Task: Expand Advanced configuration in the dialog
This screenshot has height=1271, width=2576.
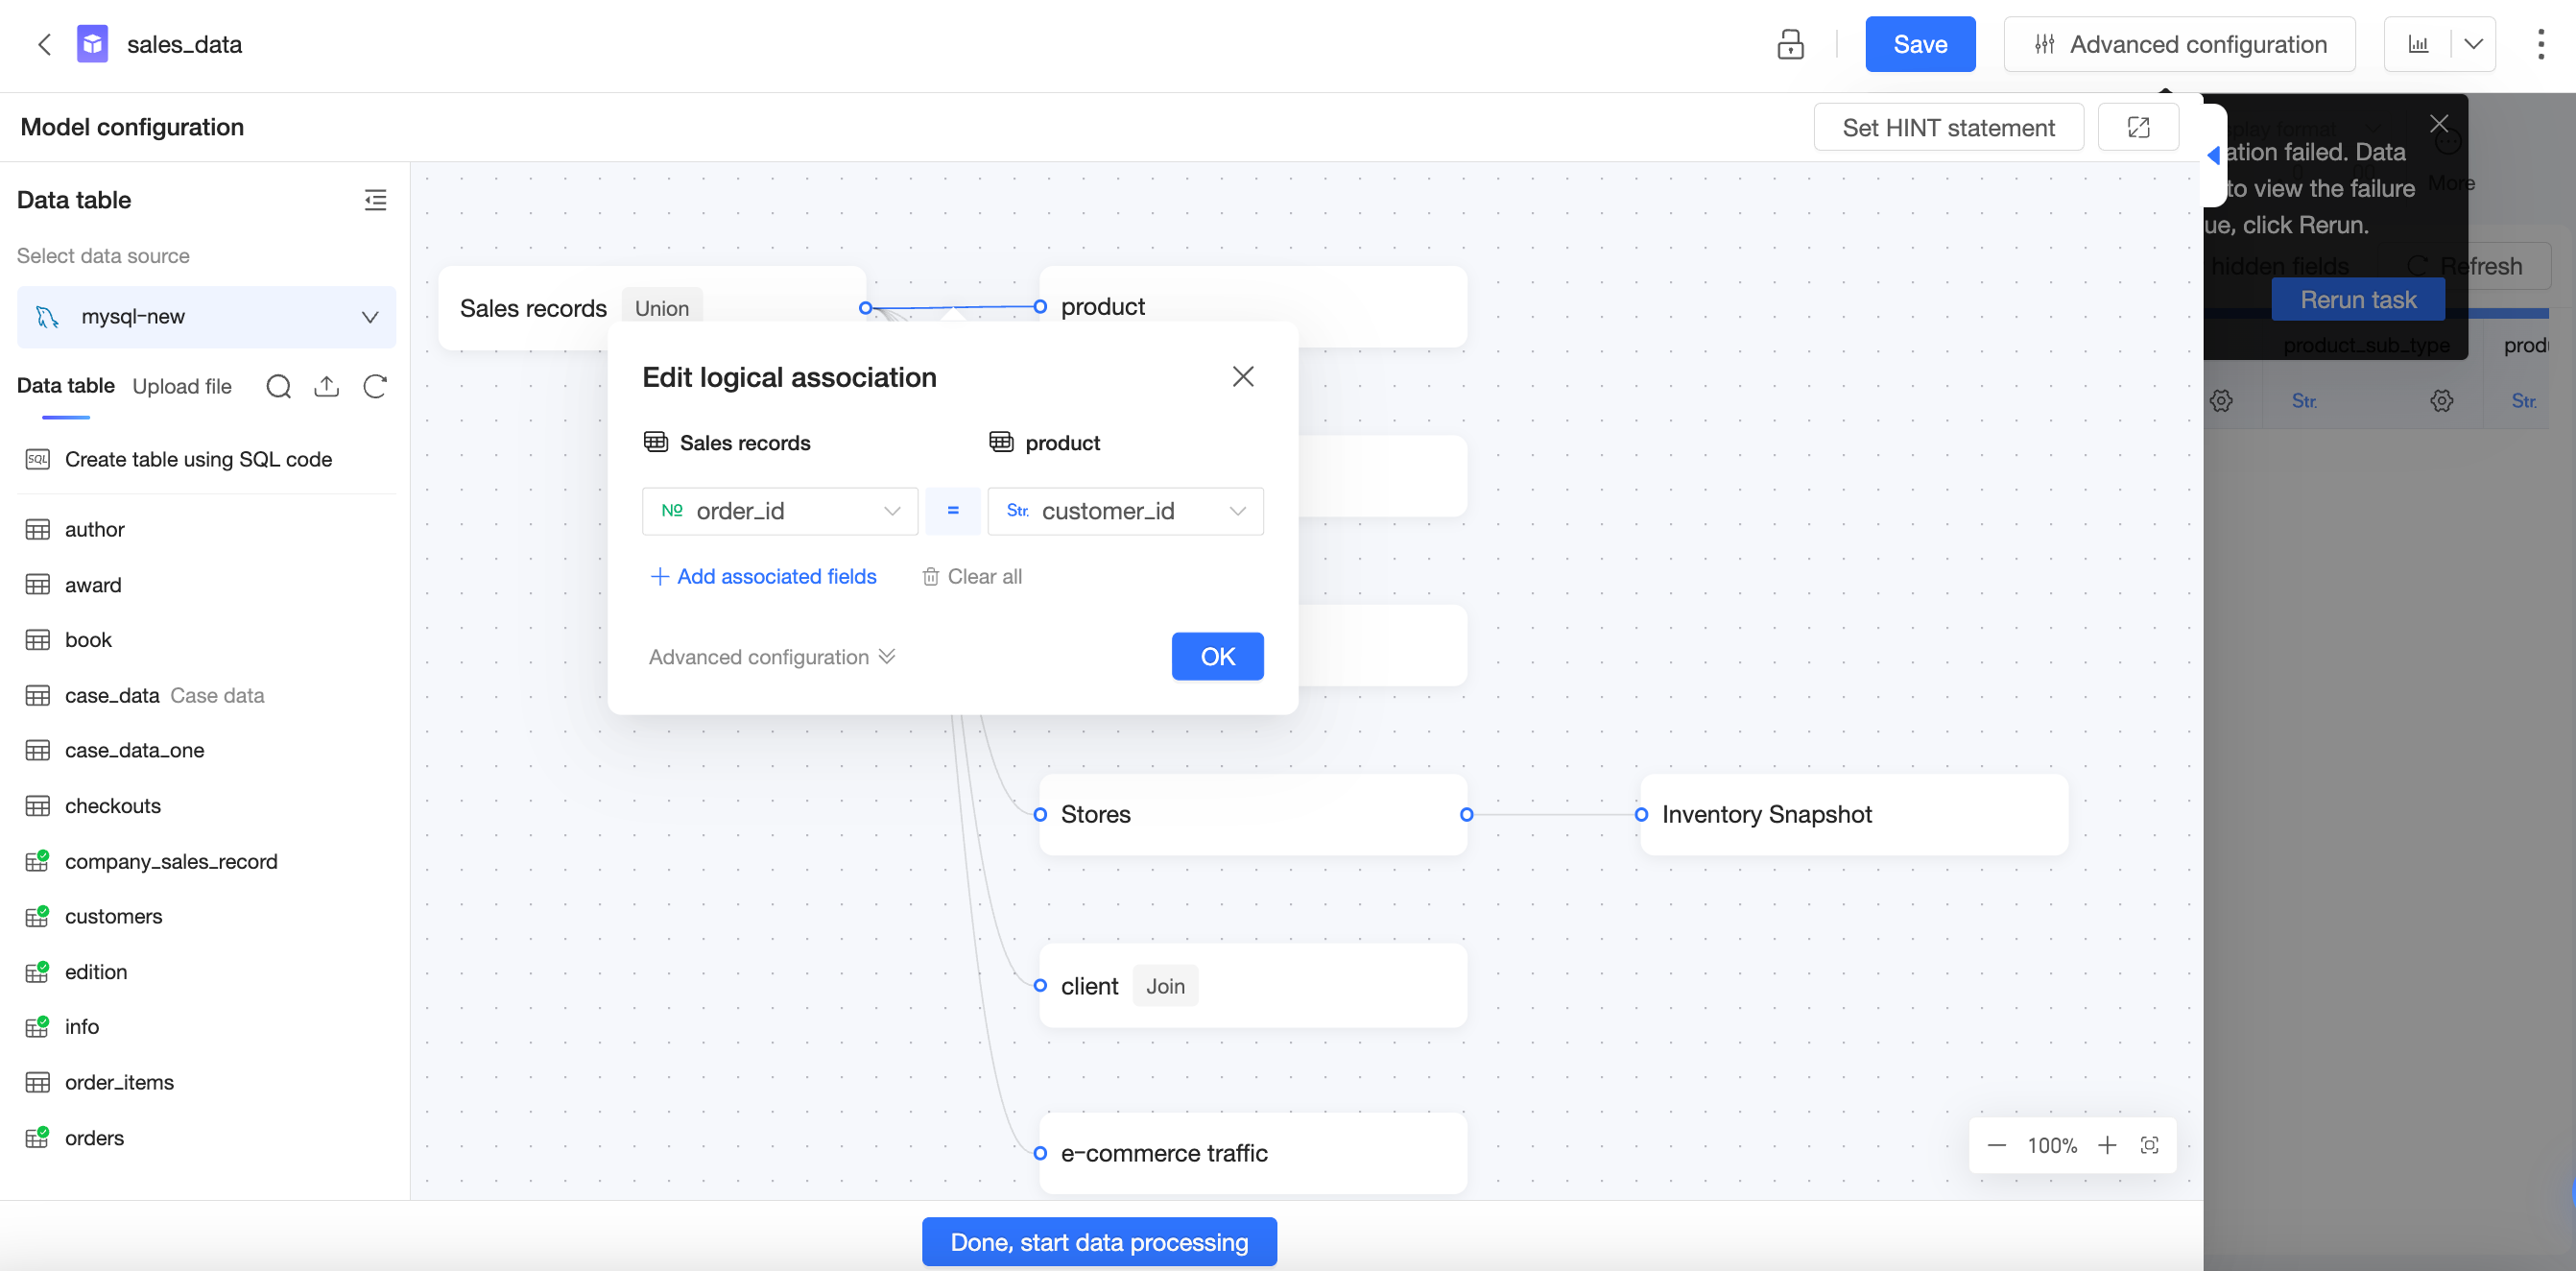Action: coord(771,657)
